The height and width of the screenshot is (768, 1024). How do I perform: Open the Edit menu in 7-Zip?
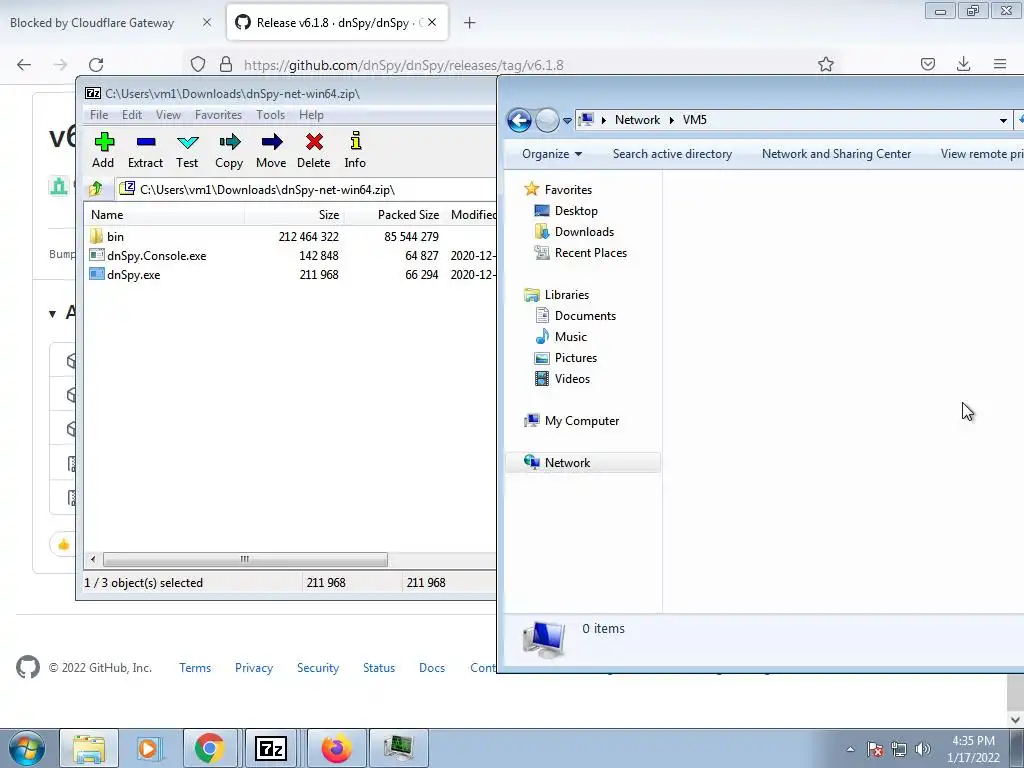132,115
